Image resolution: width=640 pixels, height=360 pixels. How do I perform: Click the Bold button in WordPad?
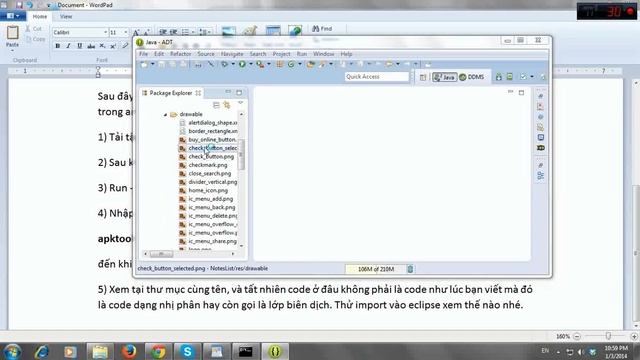[58, 46]
